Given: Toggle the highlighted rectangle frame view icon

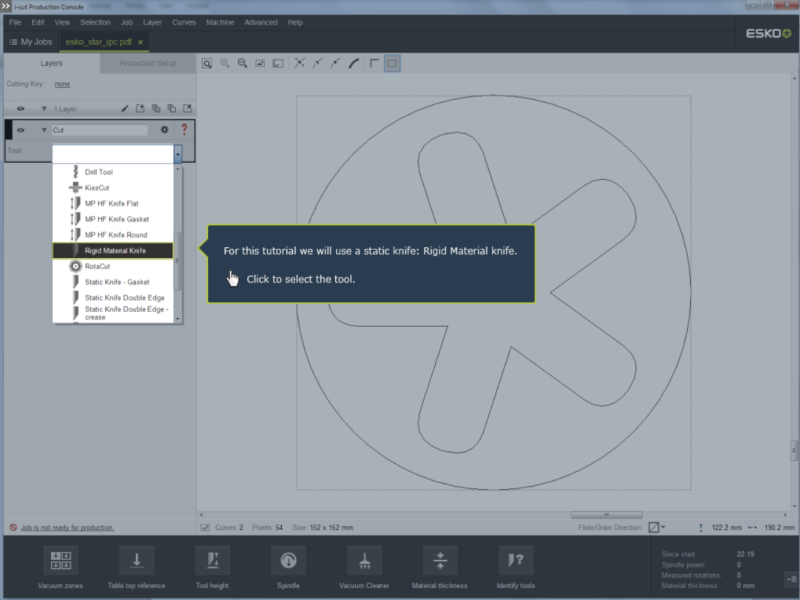Looking at the screenshot, I should pyautogui.click(x=392, y=63).
